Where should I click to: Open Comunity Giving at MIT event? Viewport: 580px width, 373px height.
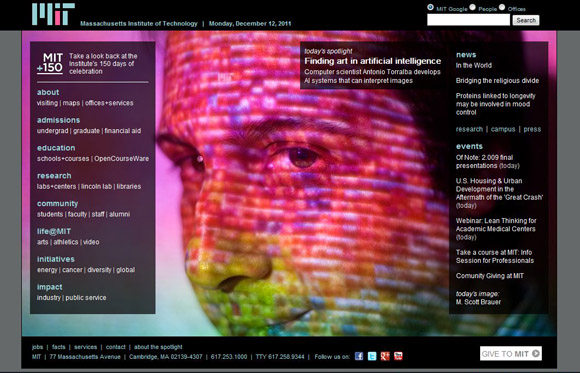(x=490, y=276)
